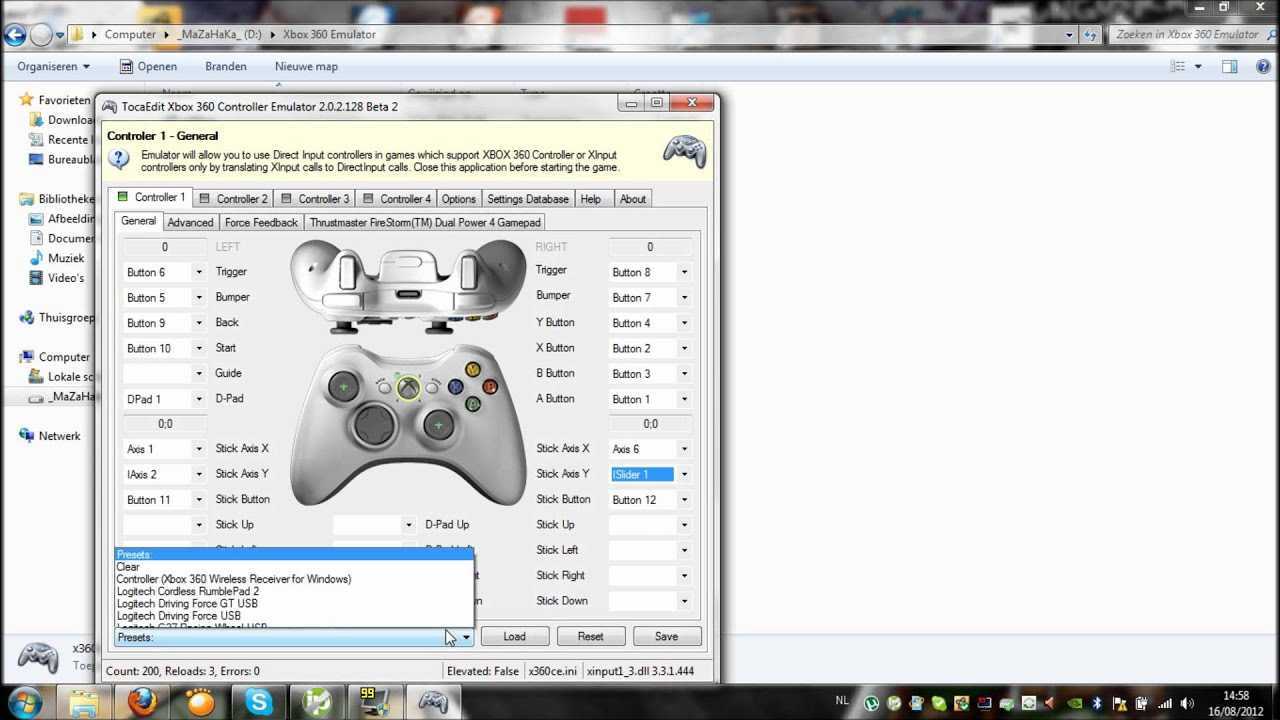
Task: Expand the Y Button mapping dropdown
Action: click(684, 323)
